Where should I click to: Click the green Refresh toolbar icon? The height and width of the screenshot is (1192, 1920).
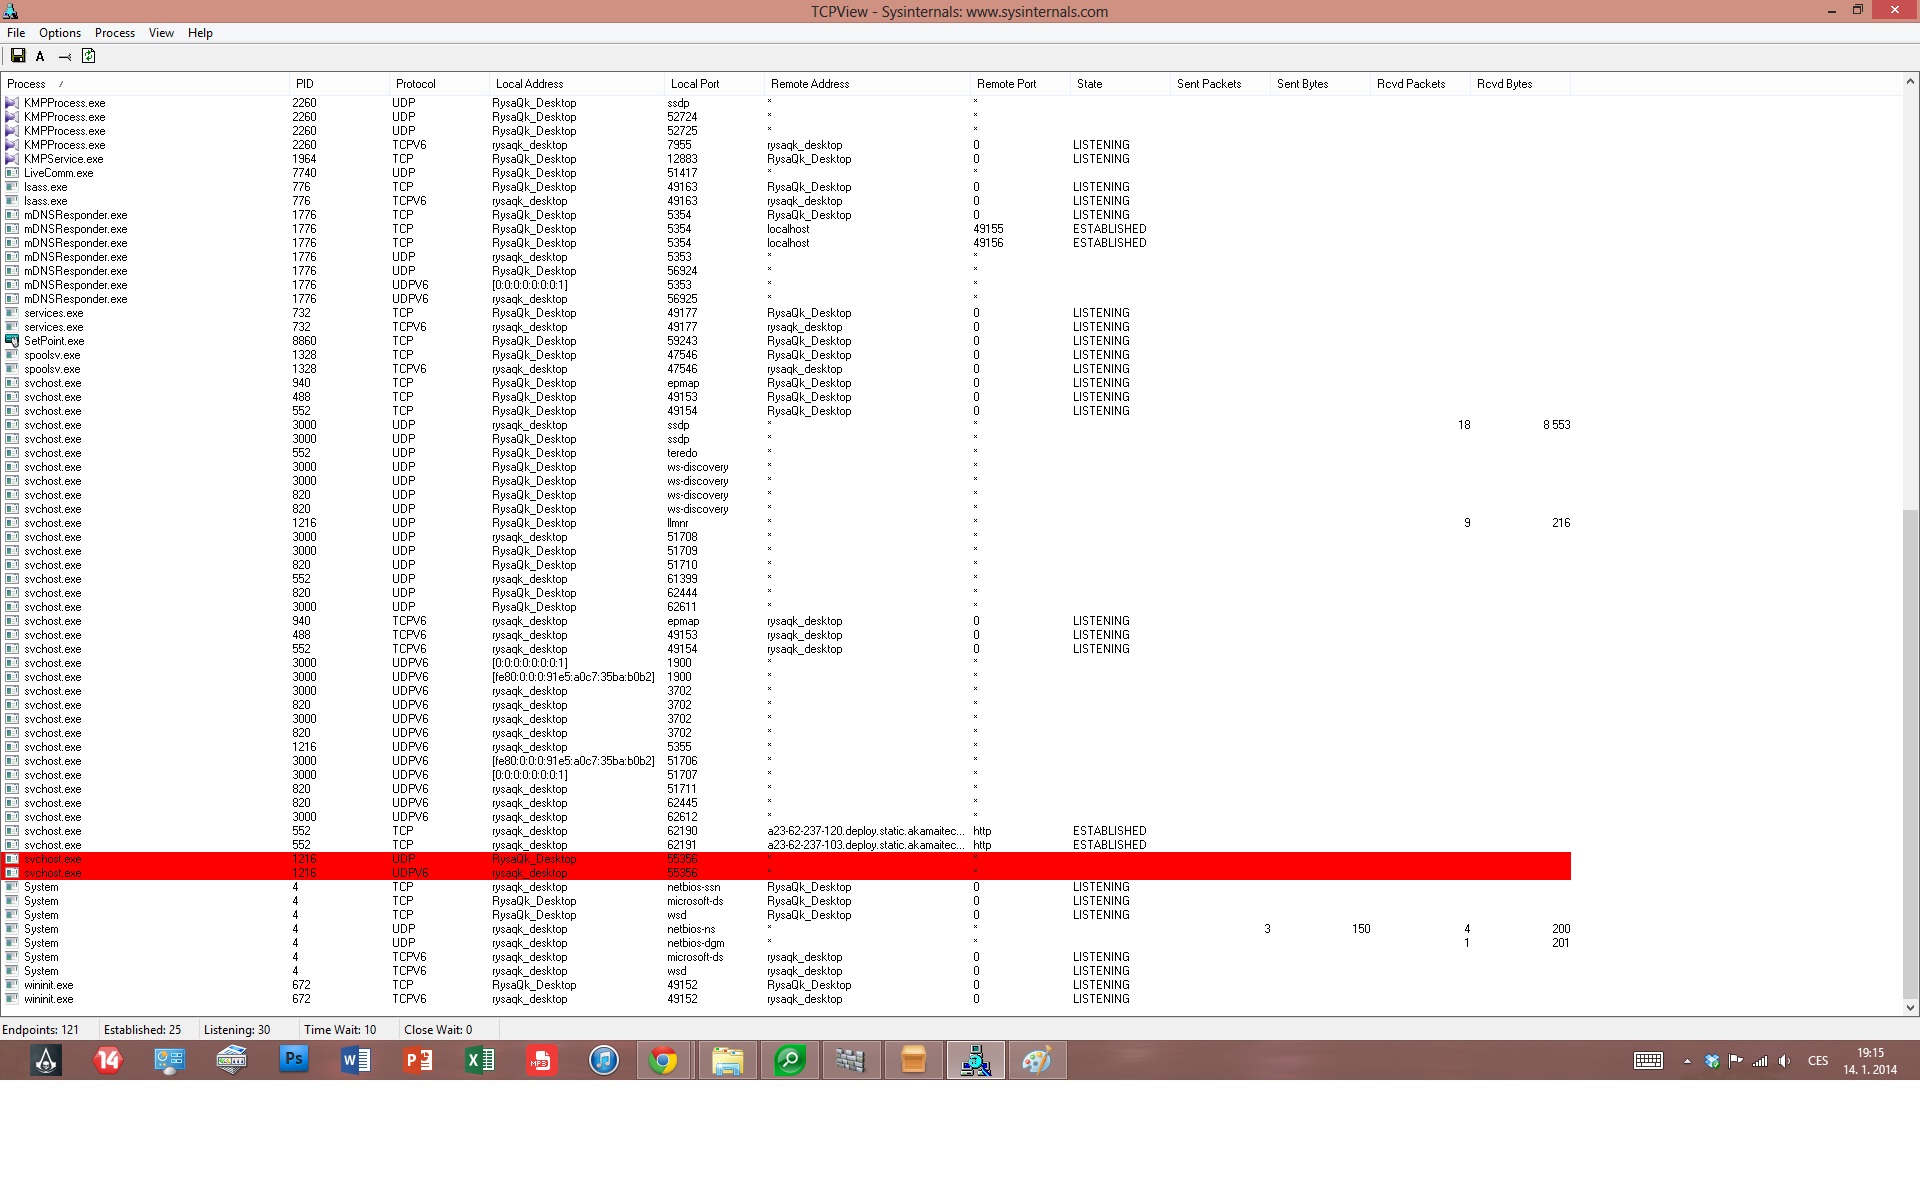[x=88, y=56]
